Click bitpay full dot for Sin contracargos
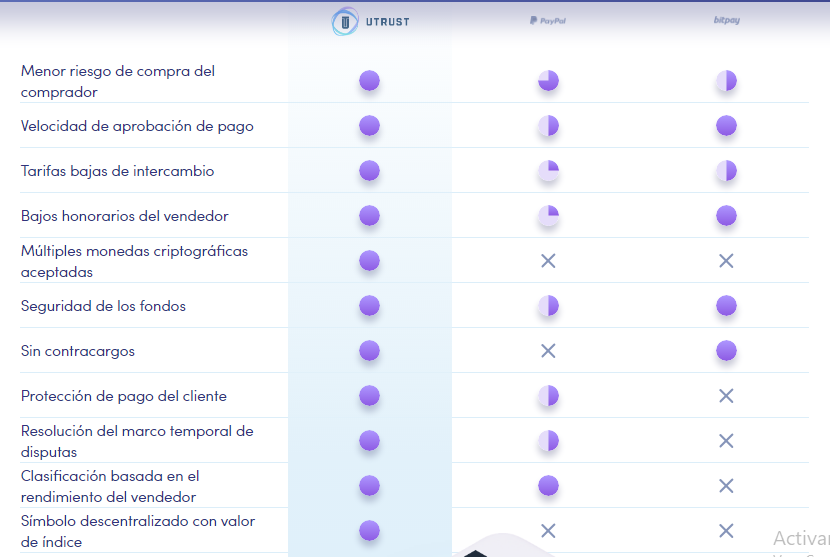Image resolution: width=830 pixels, height=557 pixels. pos(726,351)
